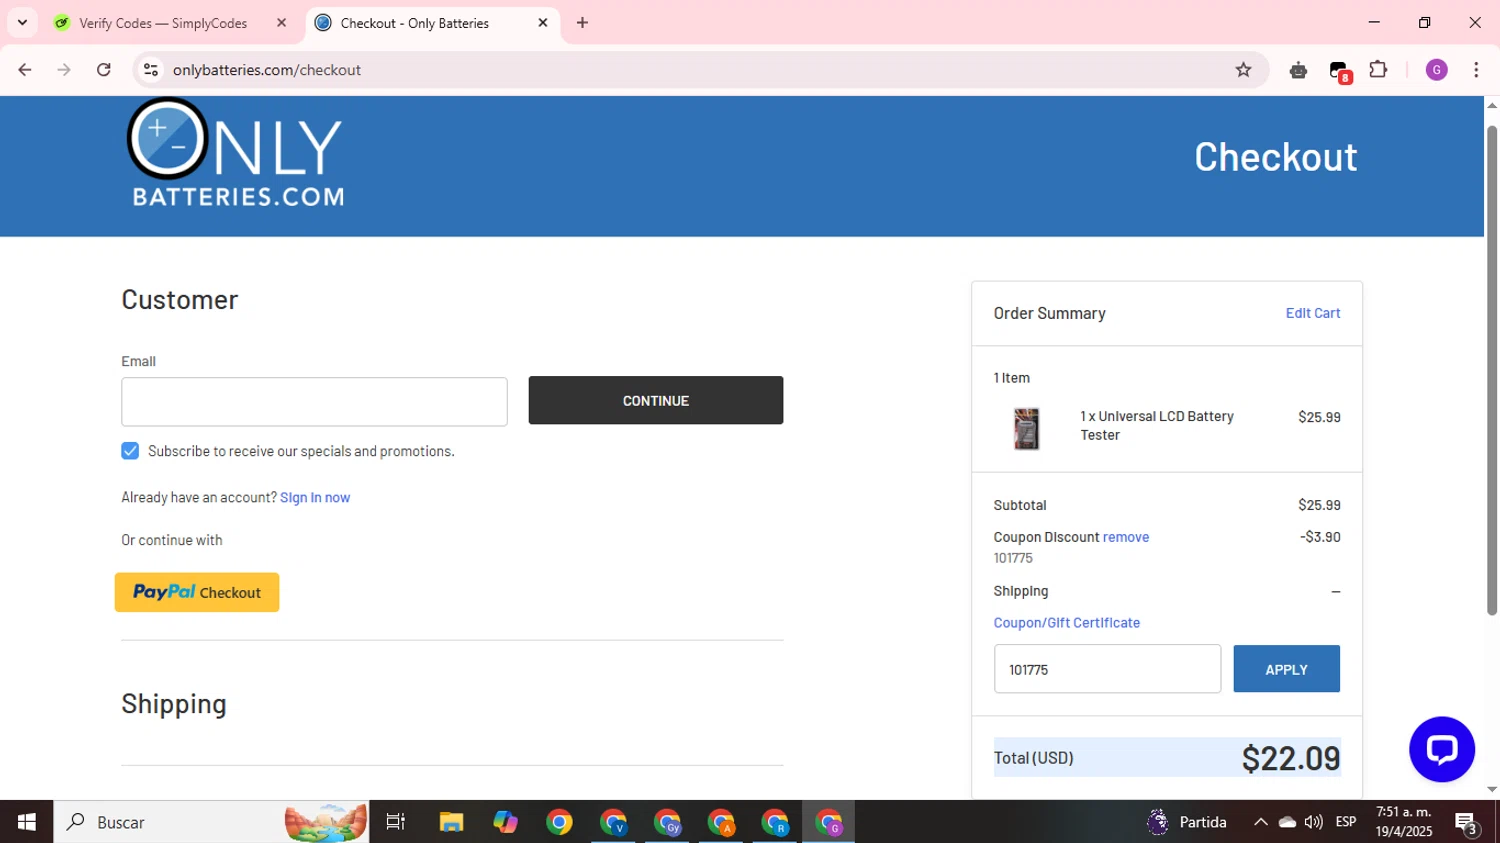Close the Checkout - Only Batteries tab
1500x843 pixels.
543,23
